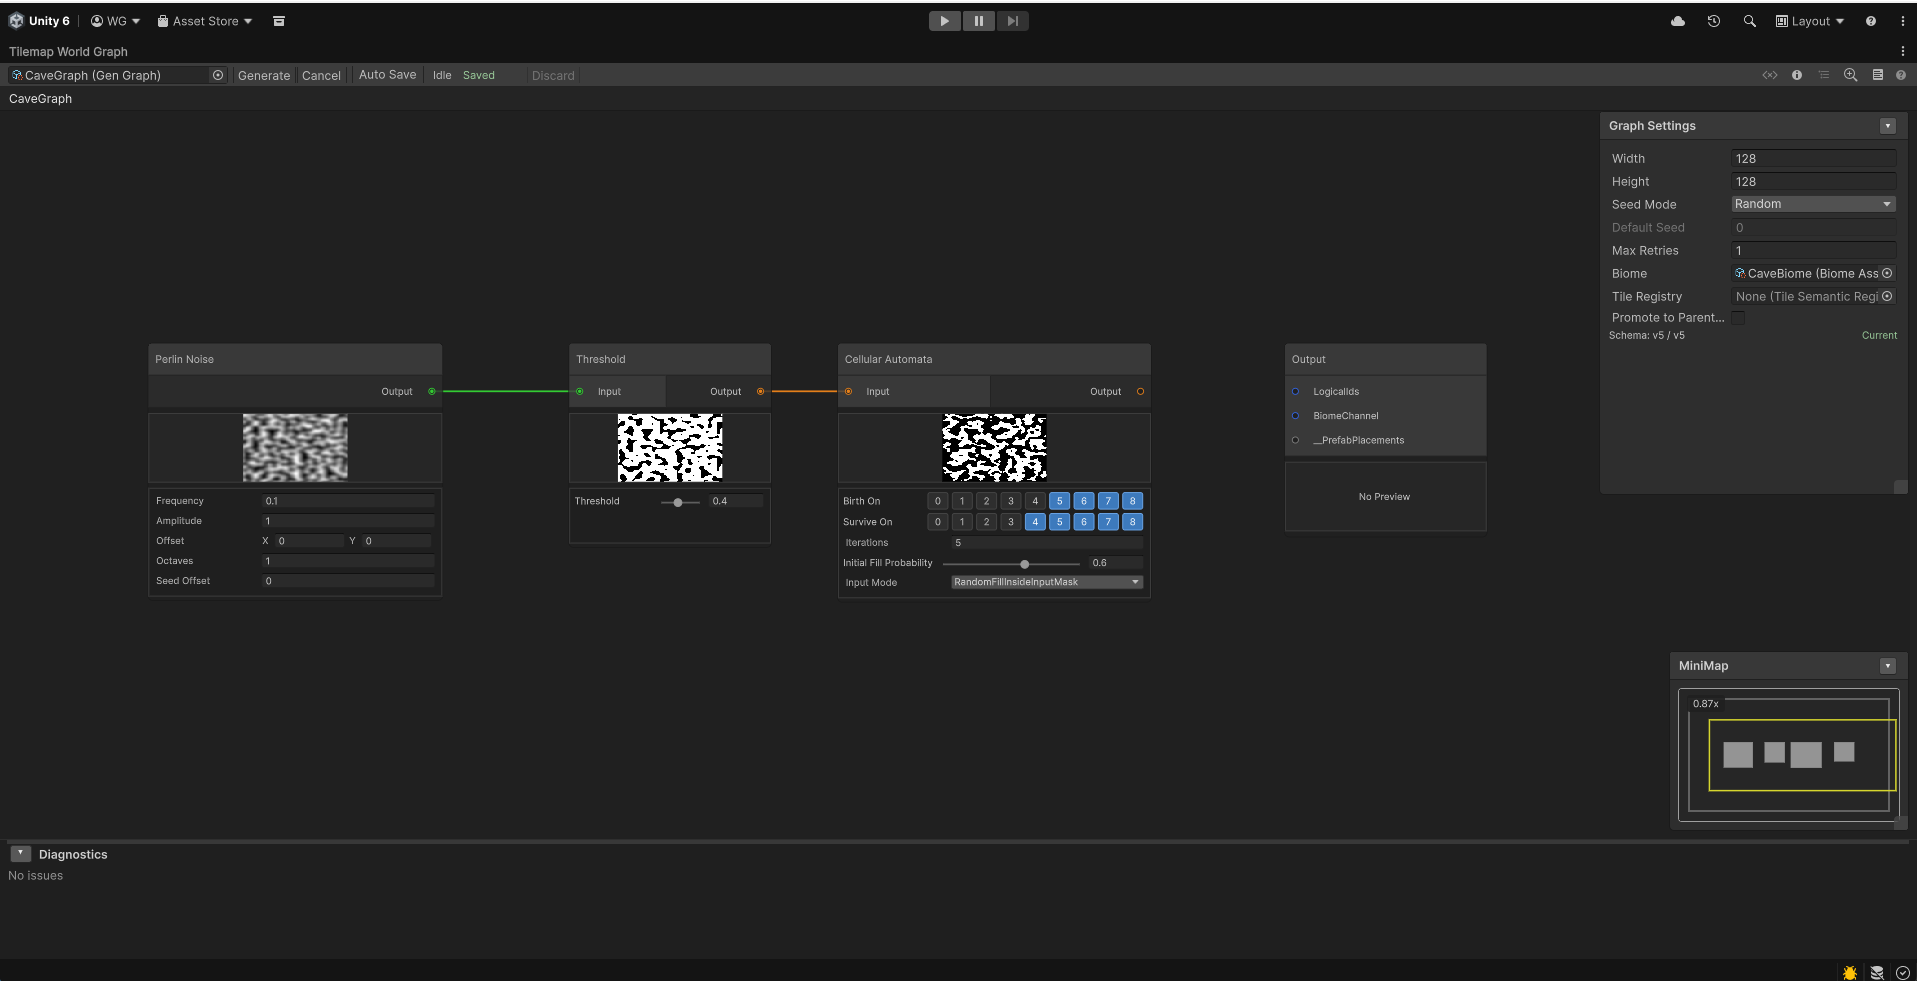
Task: Click the Cellular Automata Output port
Action: 1140,392
